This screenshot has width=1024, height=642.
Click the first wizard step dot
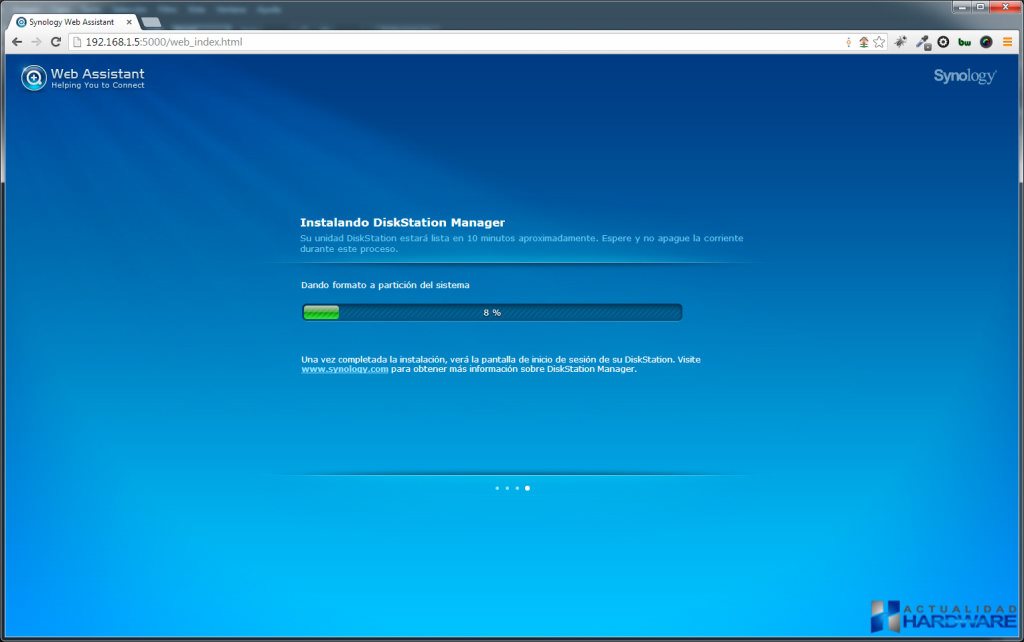(x=497, y=488)
